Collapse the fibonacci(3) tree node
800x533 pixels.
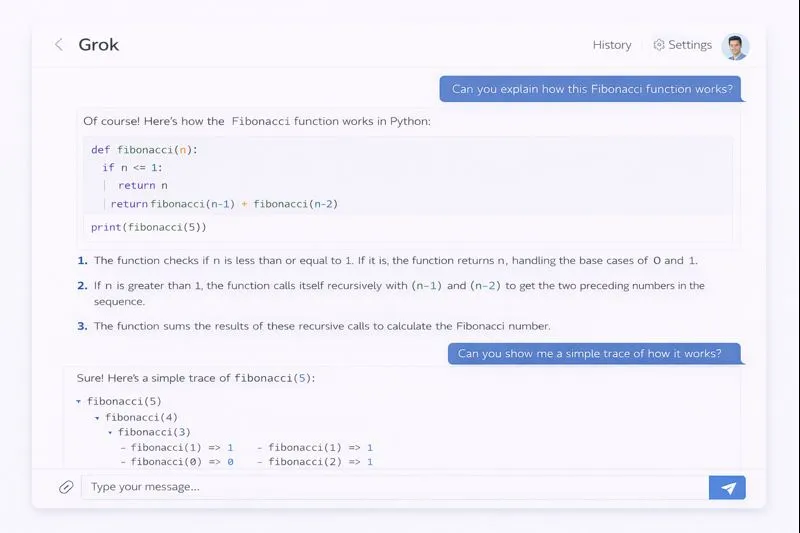tap(110, 433)
